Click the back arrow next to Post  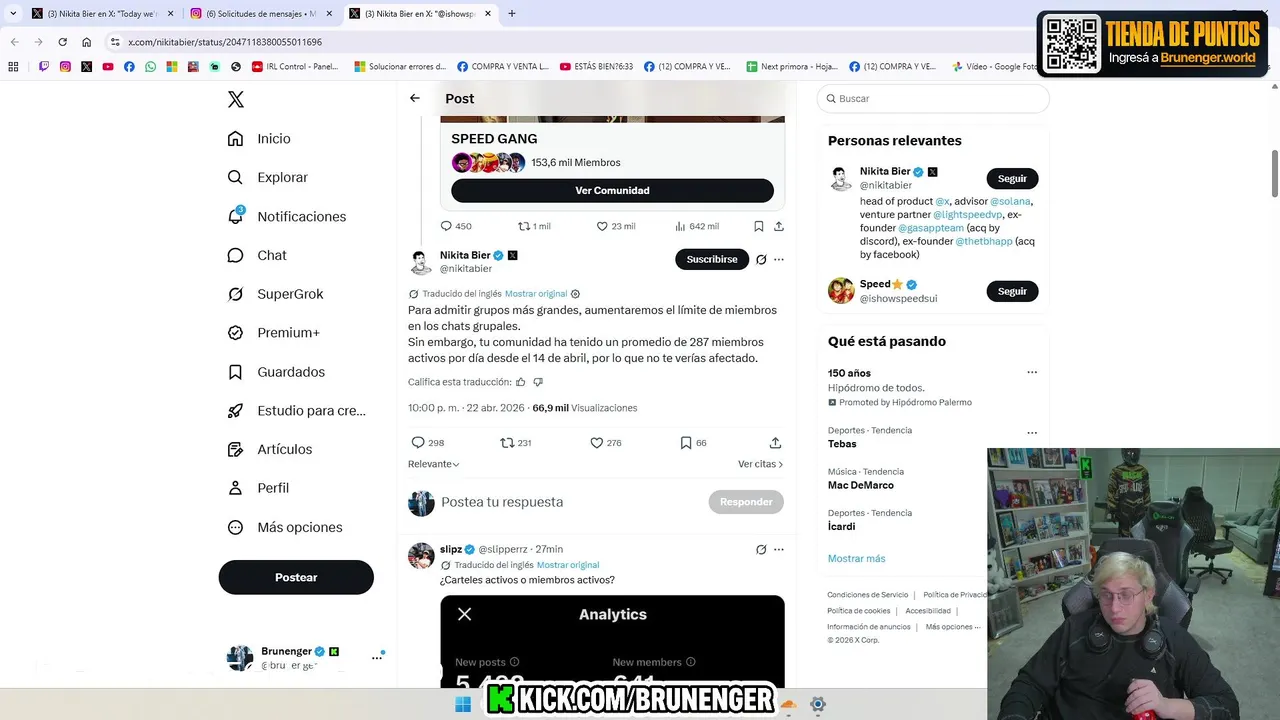[415, 98]
